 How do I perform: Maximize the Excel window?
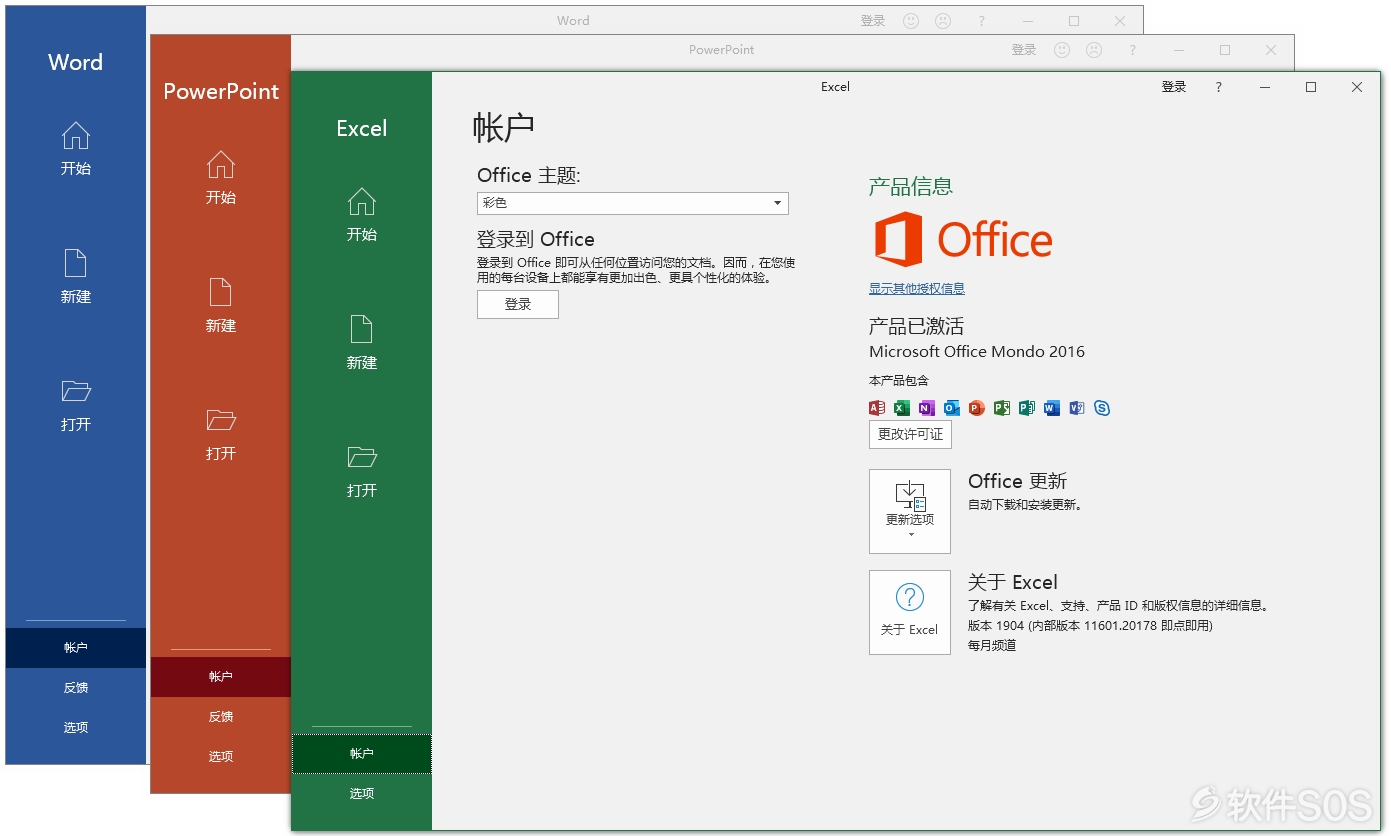(x=1311, y=87)
